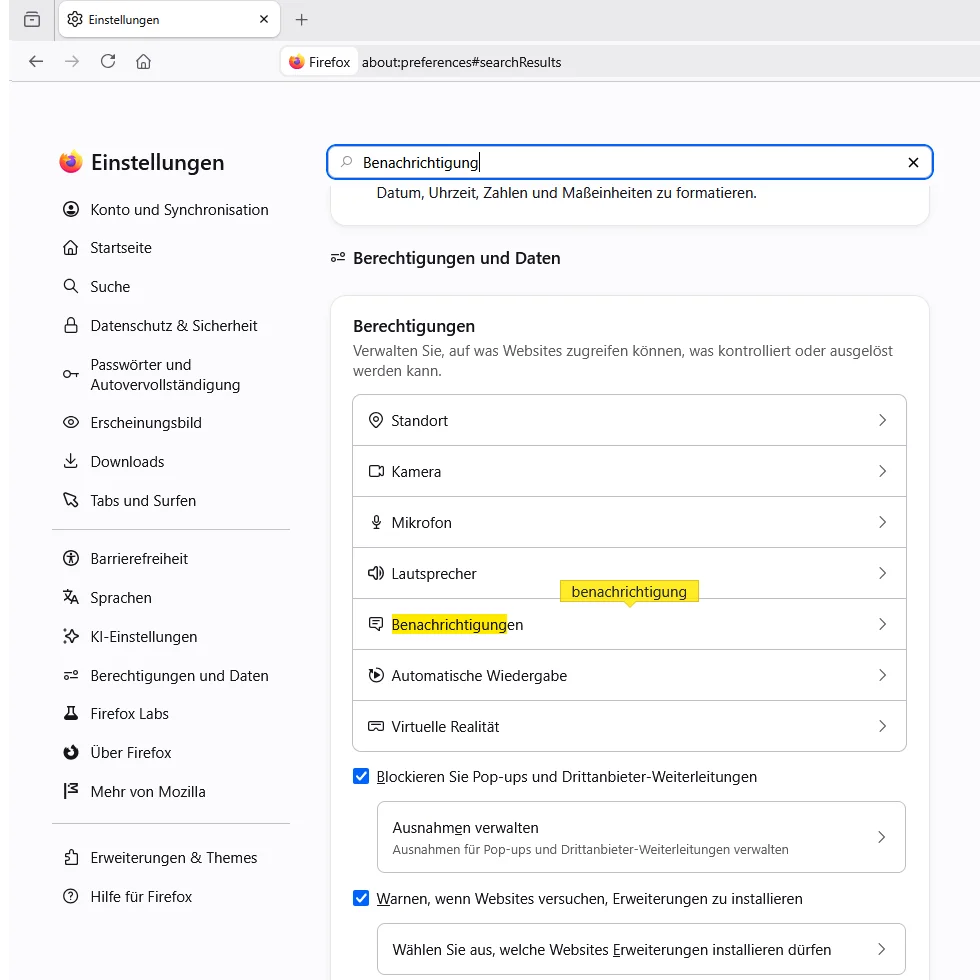Click the download arrow icon next to Downloads
The width and height of the screenshot is (980, 980).
point(71,461)
